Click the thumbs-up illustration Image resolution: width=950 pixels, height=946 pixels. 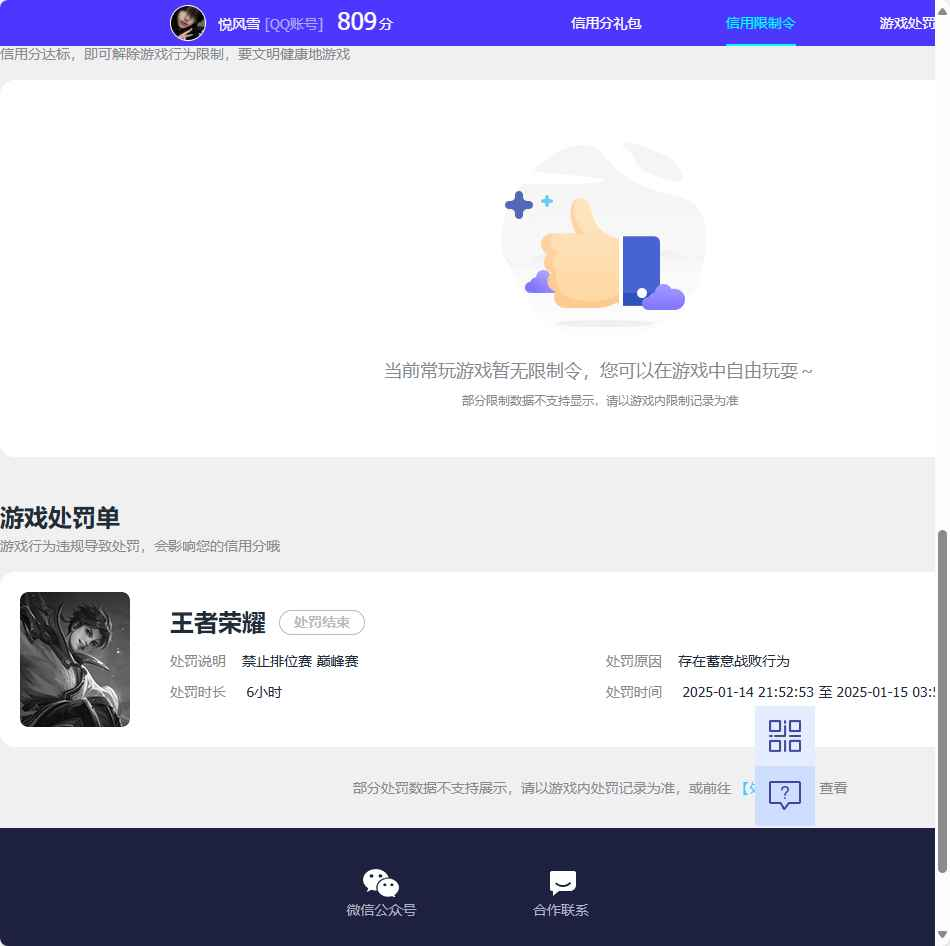603,238
